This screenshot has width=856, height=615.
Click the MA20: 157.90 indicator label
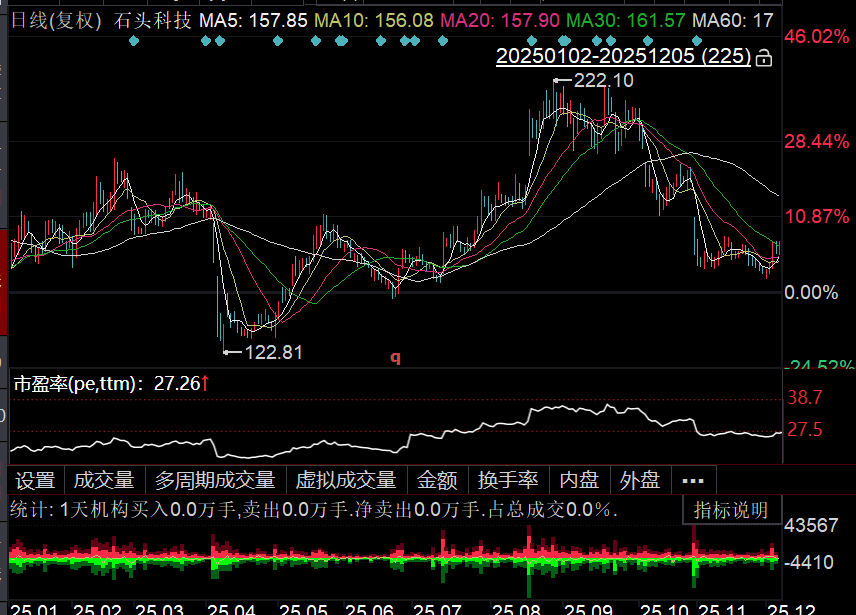[x=500, y=21]
